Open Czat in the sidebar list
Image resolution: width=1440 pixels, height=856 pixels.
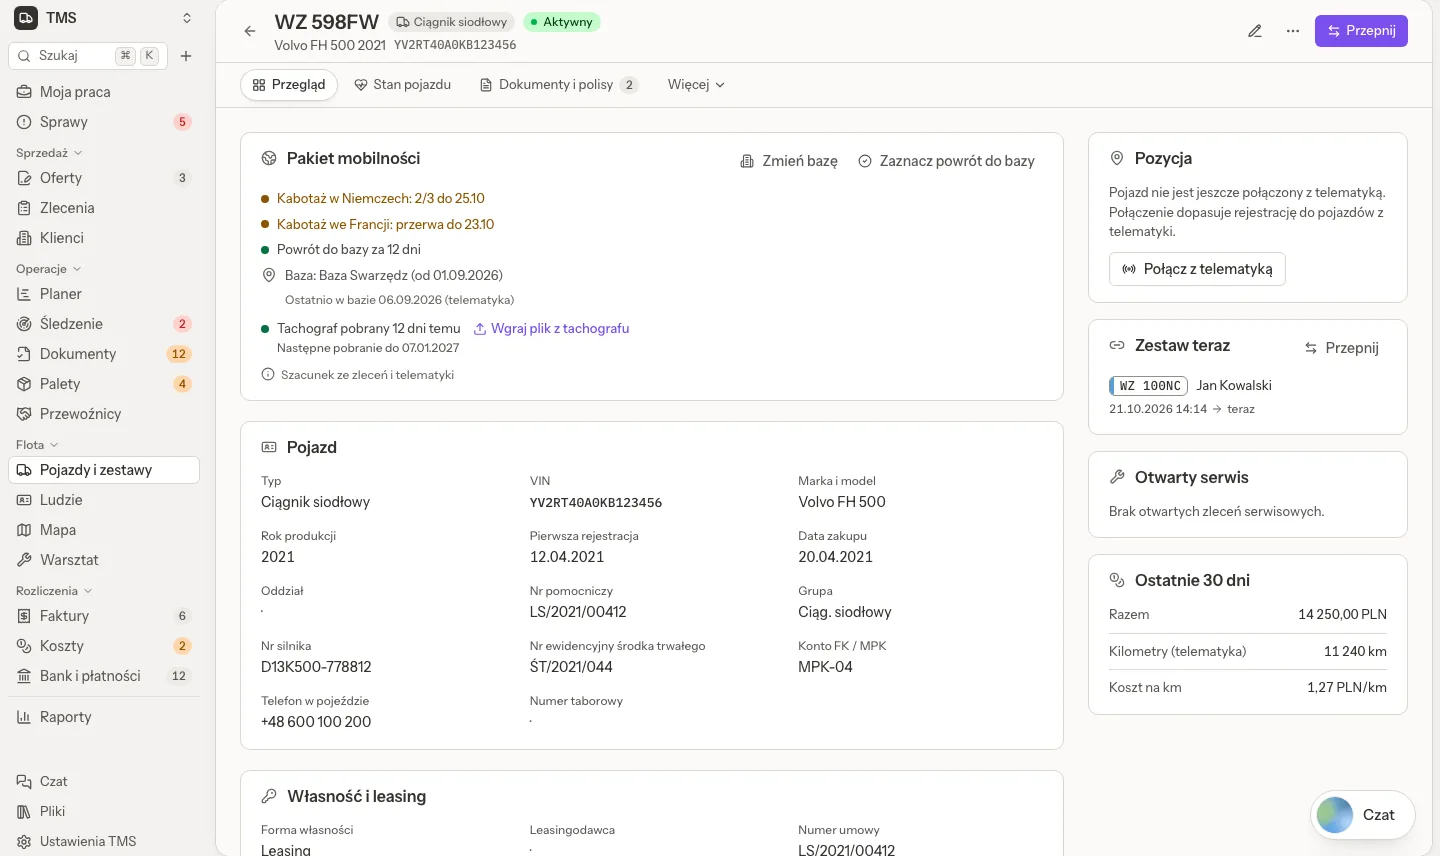pos(104,781)
